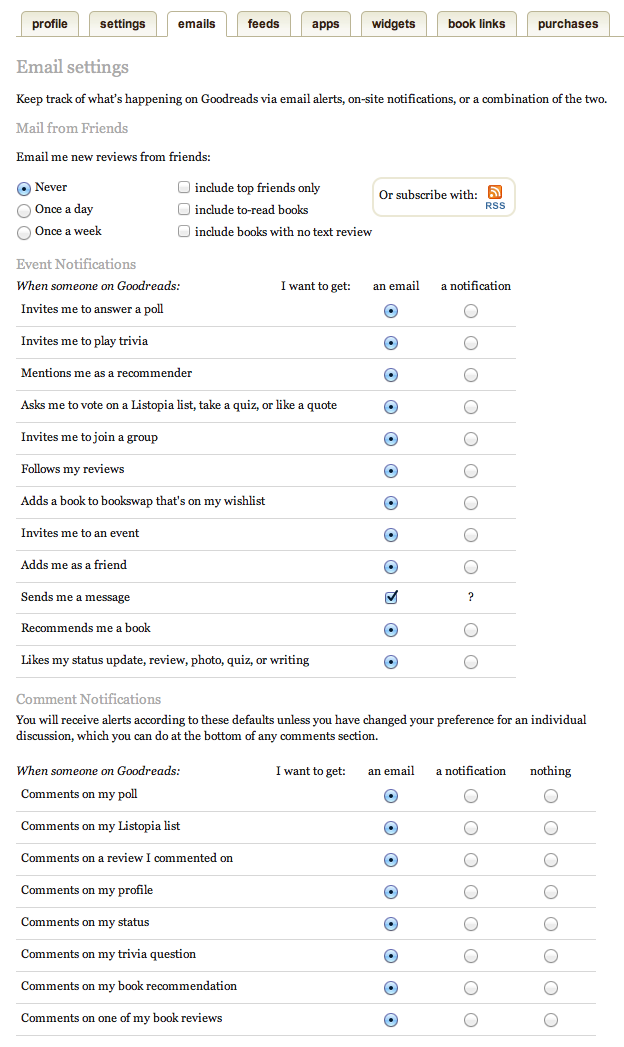Switch to the profile tab
Viewport: 624px width, 1047px height.
coord(49,23)
